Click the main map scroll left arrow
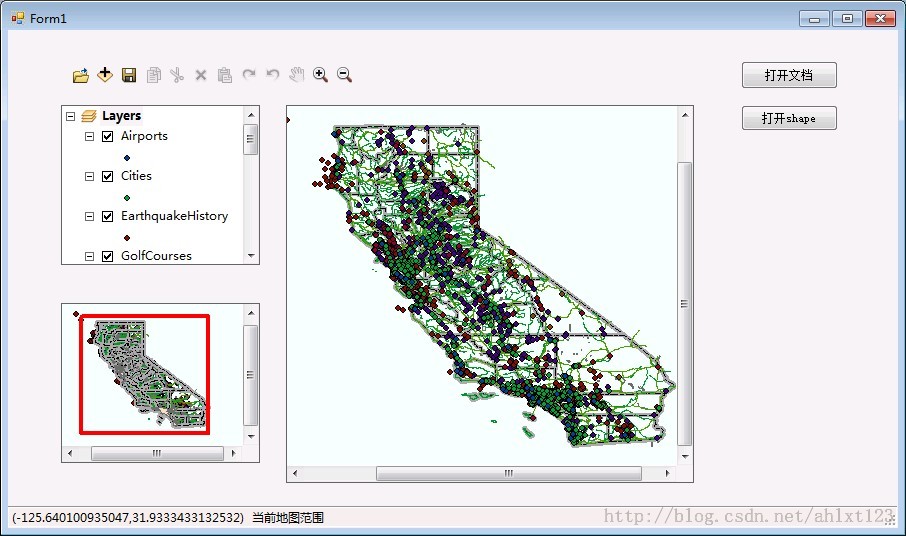906x536 pixels. (295, 474)
